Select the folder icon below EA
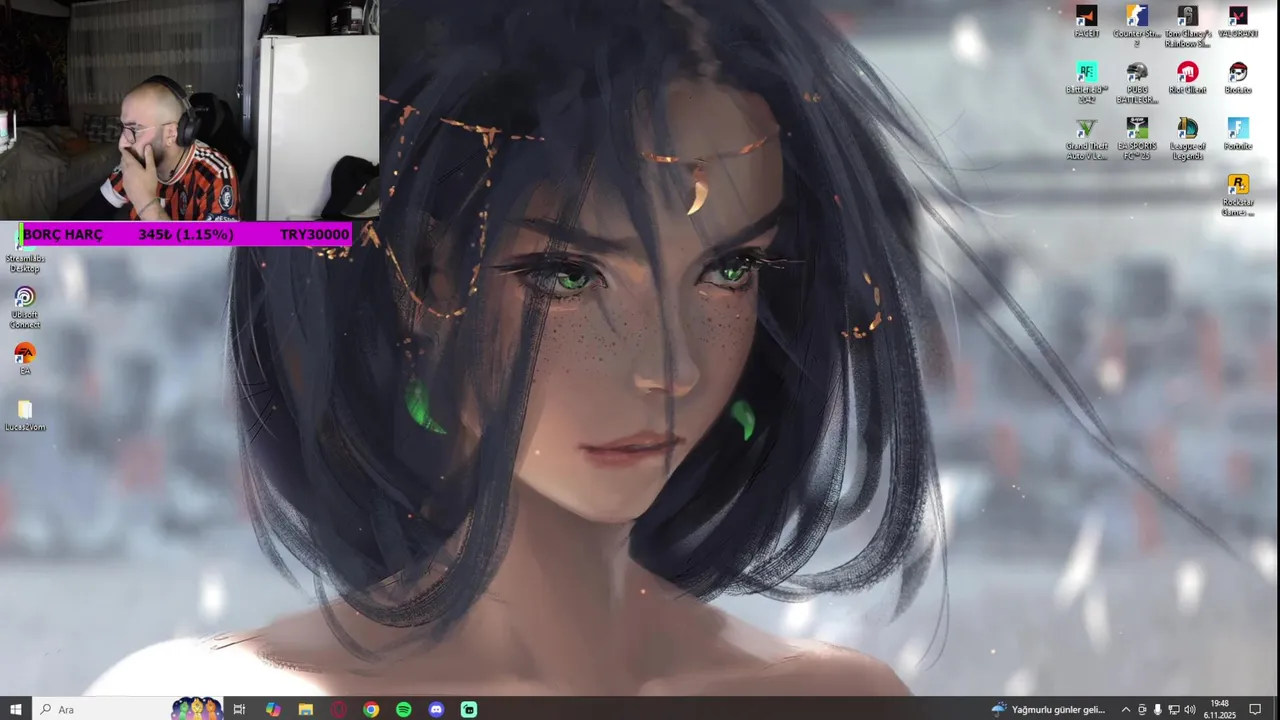This screenshot has width=1280, height=720. click(x=25, y=416)
